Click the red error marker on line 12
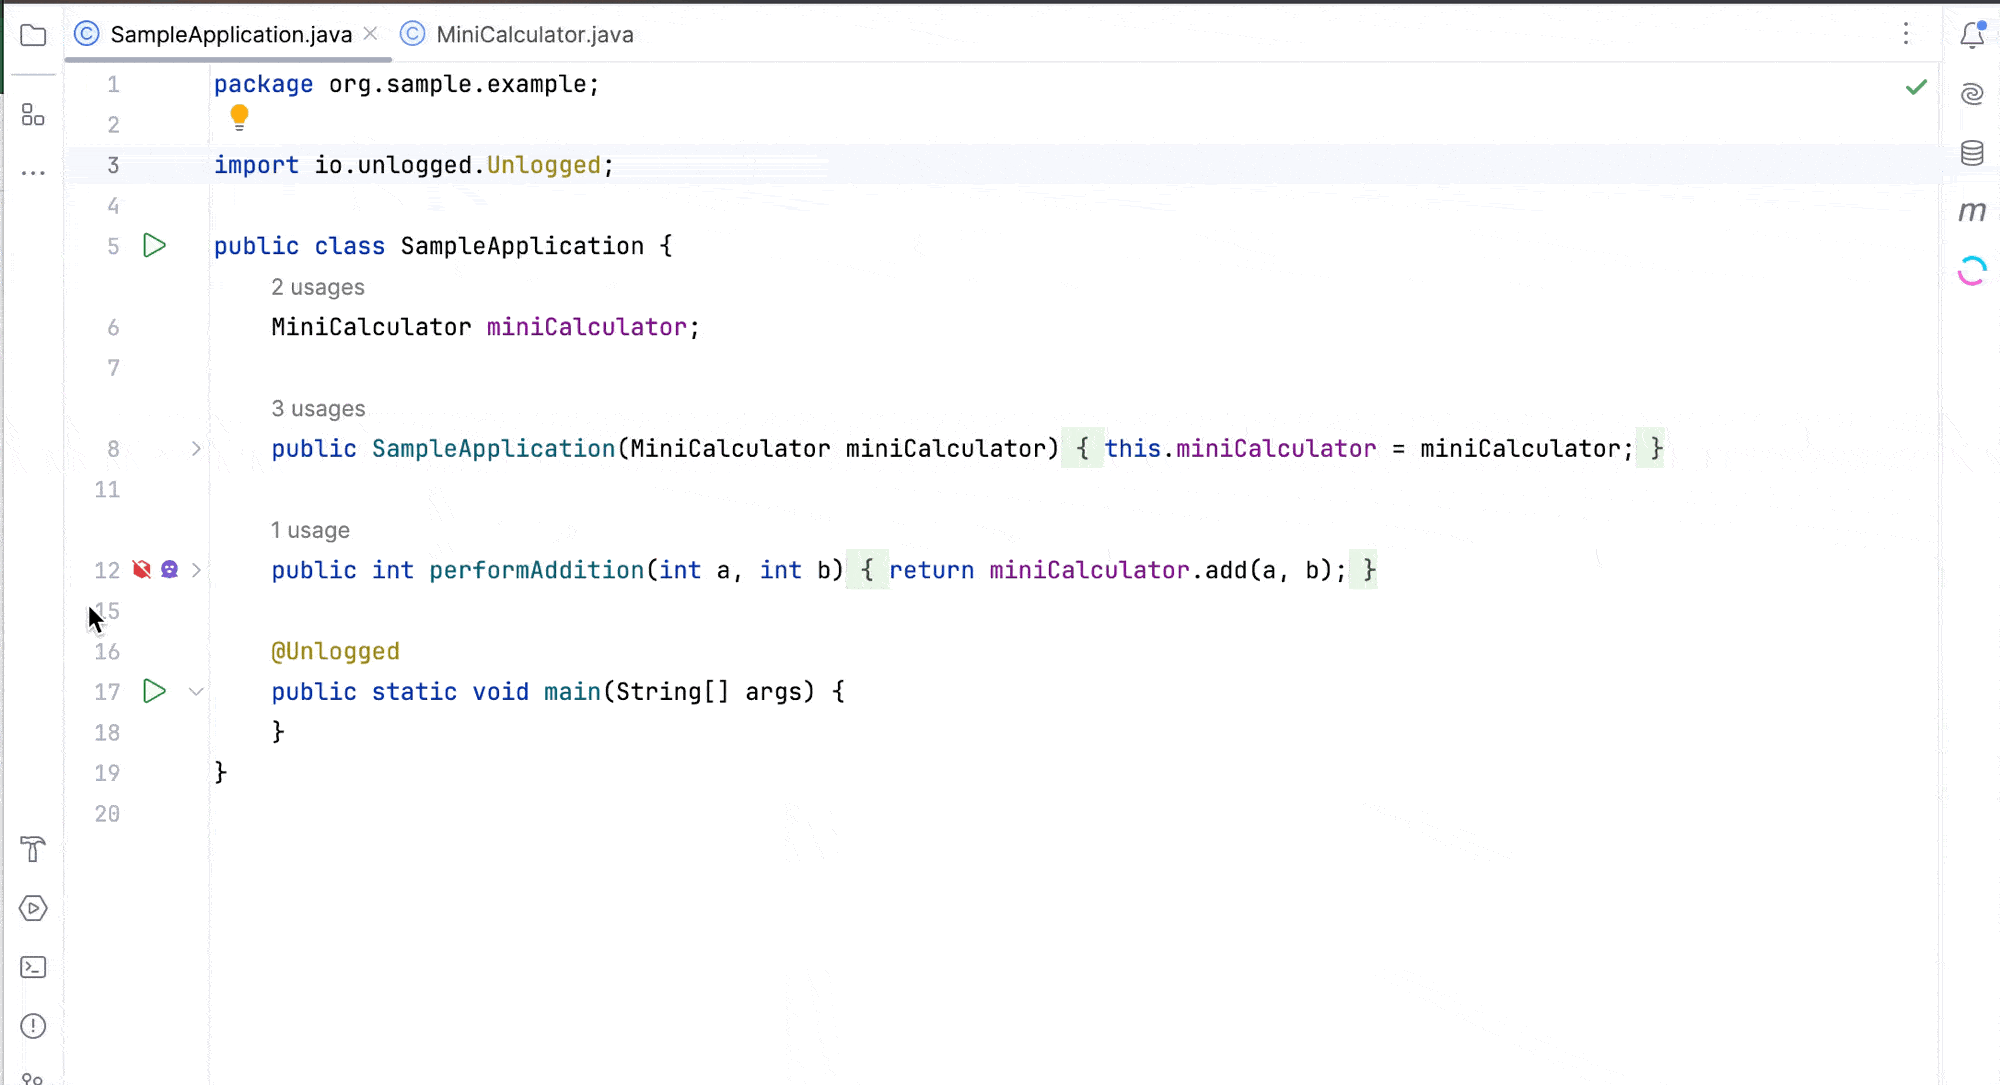2000x1085 pixels. (141, 569)
